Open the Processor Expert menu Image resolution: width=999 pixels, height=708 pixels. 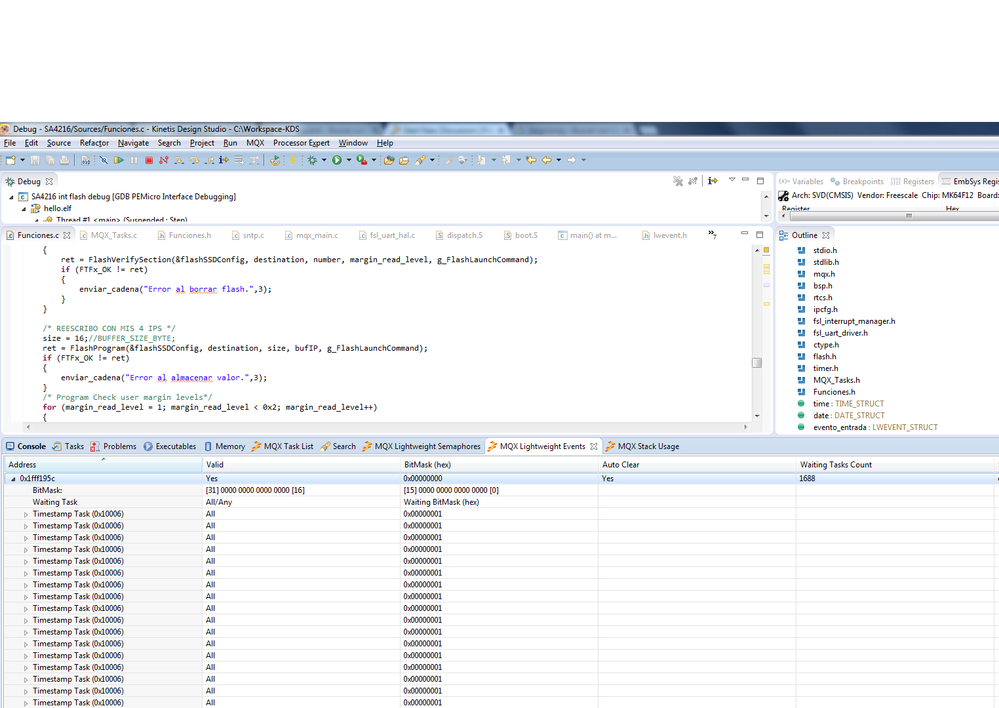click(301, 143)
